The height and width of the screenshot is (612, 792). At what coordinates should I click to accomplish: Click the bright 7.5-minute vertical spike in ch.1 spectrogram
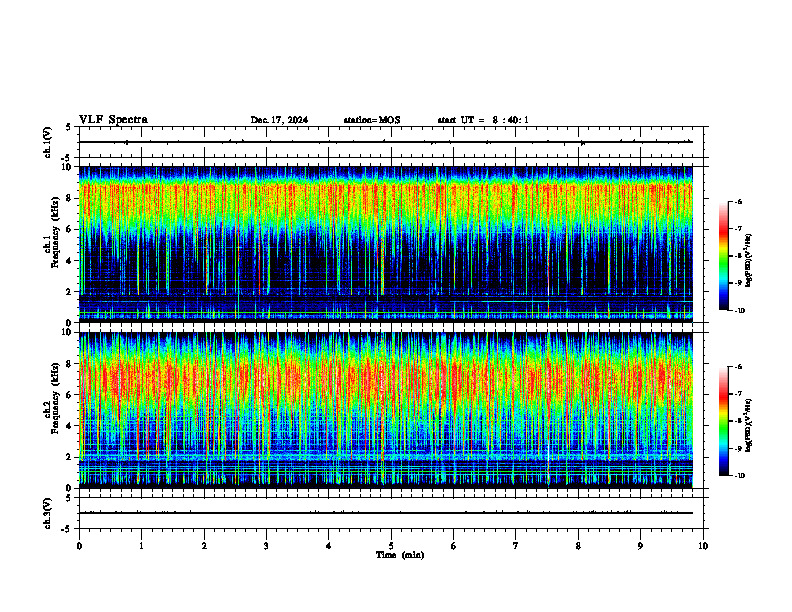(x=549, y=244)
